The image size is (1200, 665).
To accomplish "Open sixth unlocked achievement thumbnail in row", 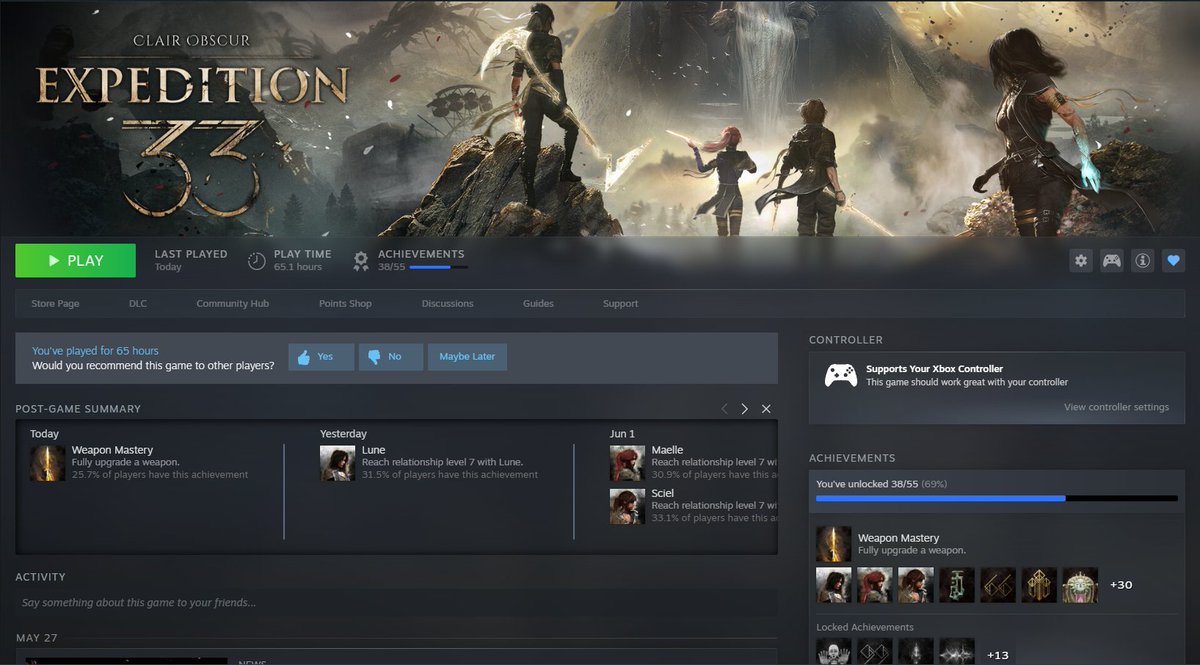I will [1039, 585].
